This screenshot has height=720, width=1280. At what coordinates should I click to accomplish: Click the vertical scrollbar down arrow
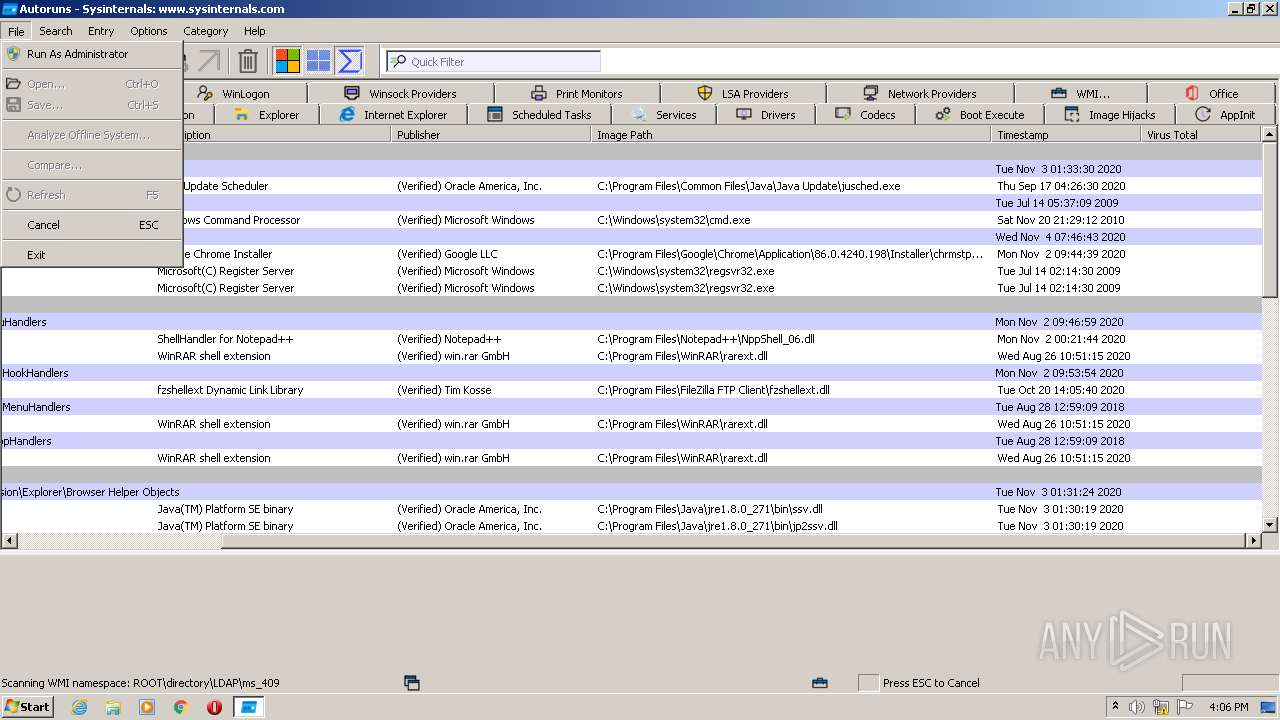pos(1270,524)
